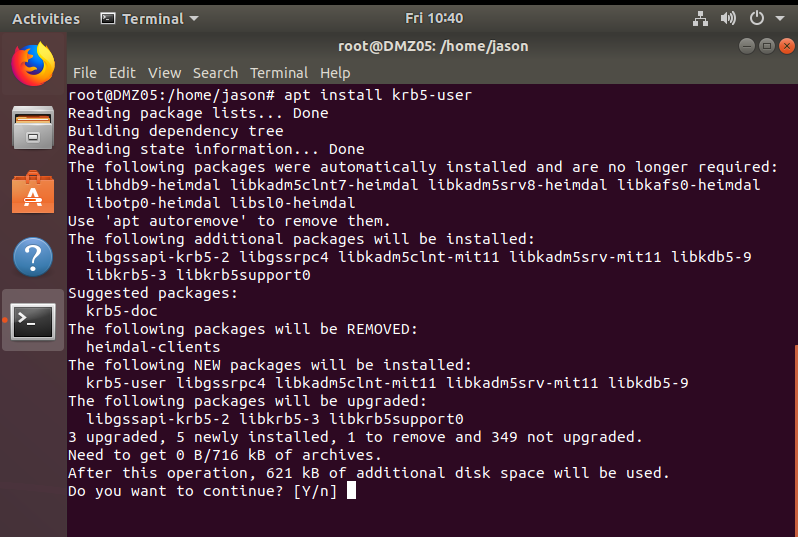Click the terminal scrollbar on the right edge
The width and height of the screenshot is (798, 537).
pyautogui.click(x=796, y=440)
